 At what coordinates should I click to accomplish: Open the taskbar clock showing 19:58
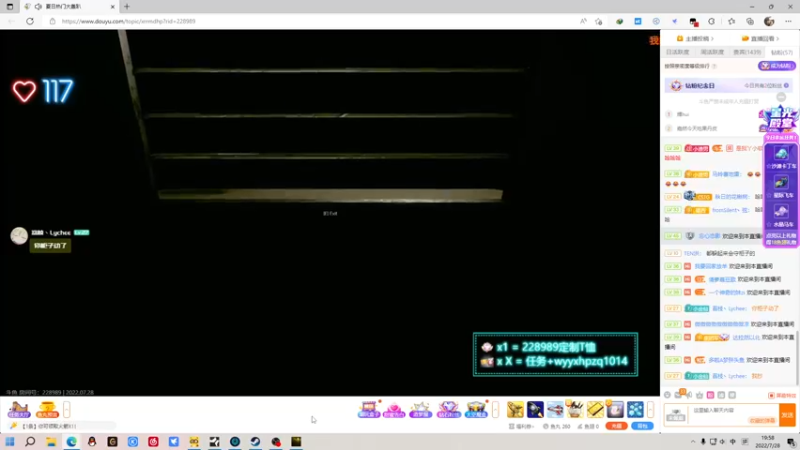coord(767,442)
